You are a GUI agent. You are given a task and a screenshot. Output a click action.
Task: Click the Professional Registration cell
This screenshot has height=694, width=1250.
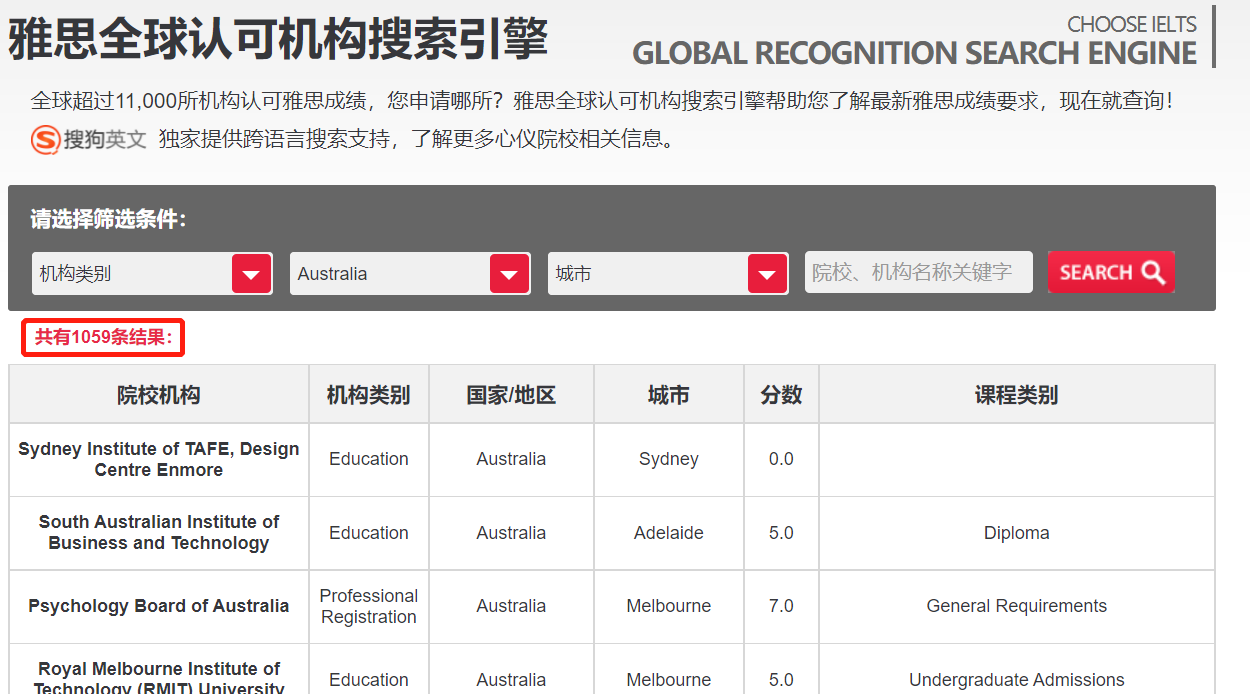point(369,606)
